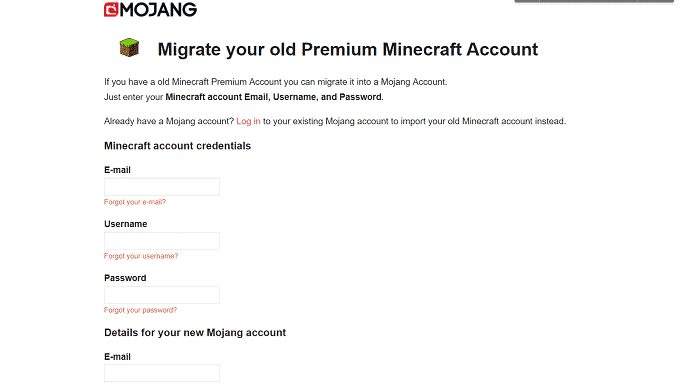Viewport: 700px width, 385px height.
Task: Click the Minecraft grass block icon
Action: 129,48
